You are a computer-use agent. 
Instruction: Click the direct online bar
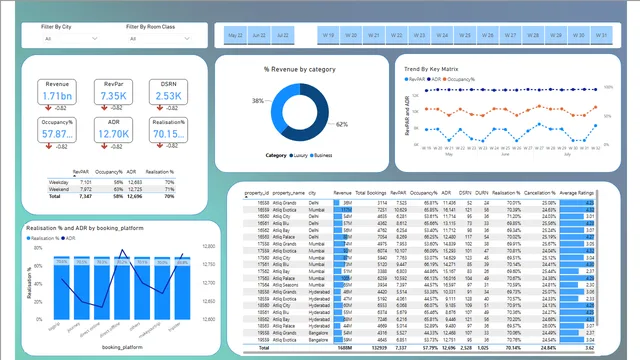[102, 288]
